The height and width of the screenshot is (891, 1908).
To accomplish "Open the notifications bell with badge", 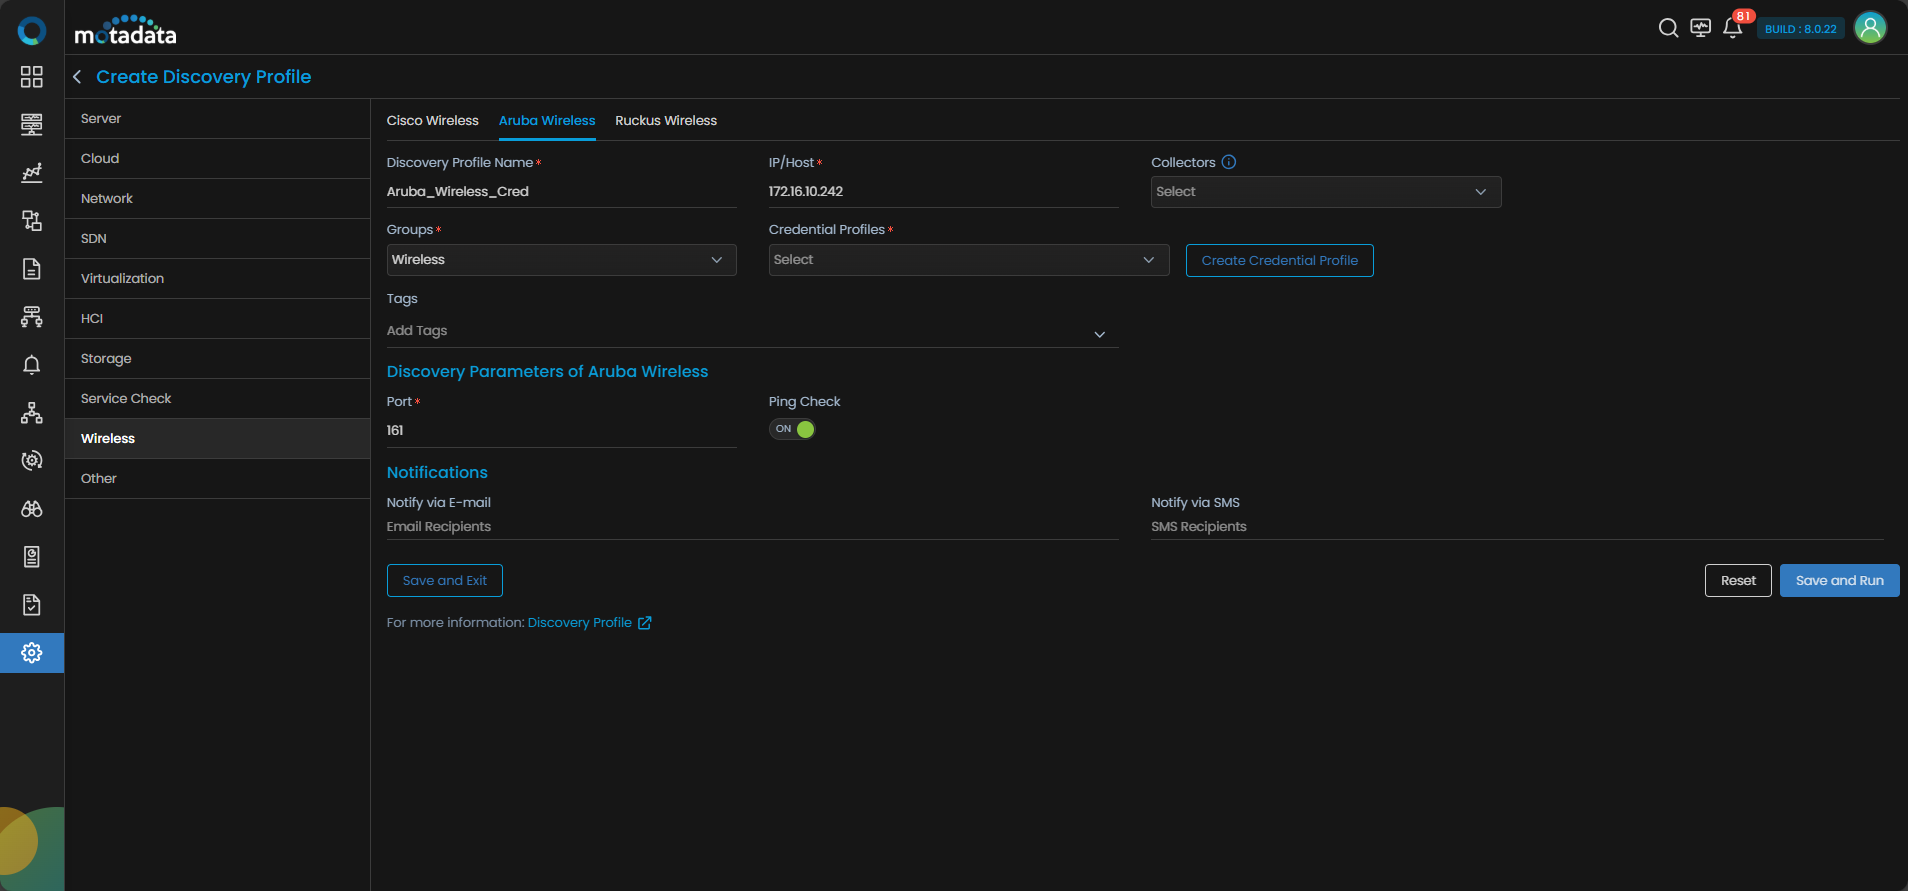I will pyautogui.click(x=1733, y=28).
